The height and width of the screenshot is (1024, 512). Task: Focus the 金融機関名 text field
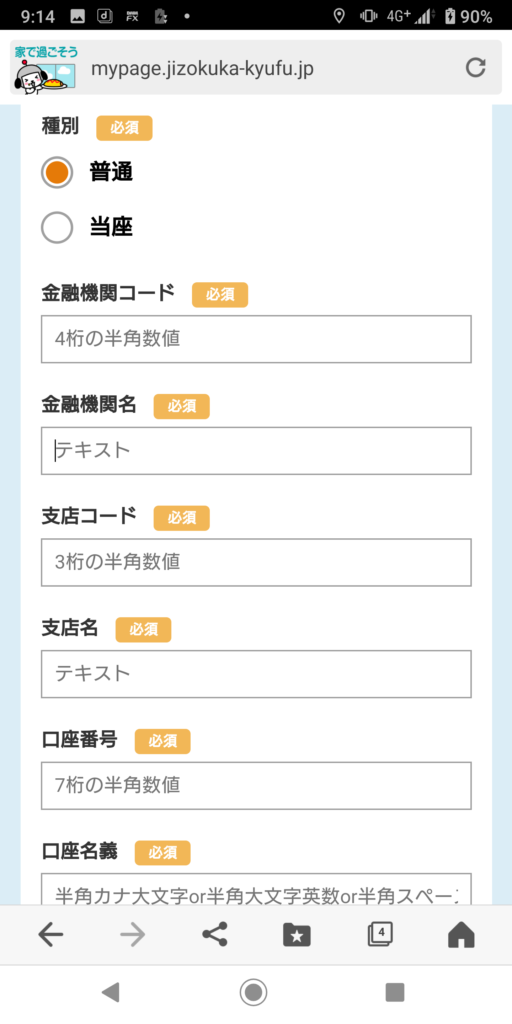(x=256, y=451)
